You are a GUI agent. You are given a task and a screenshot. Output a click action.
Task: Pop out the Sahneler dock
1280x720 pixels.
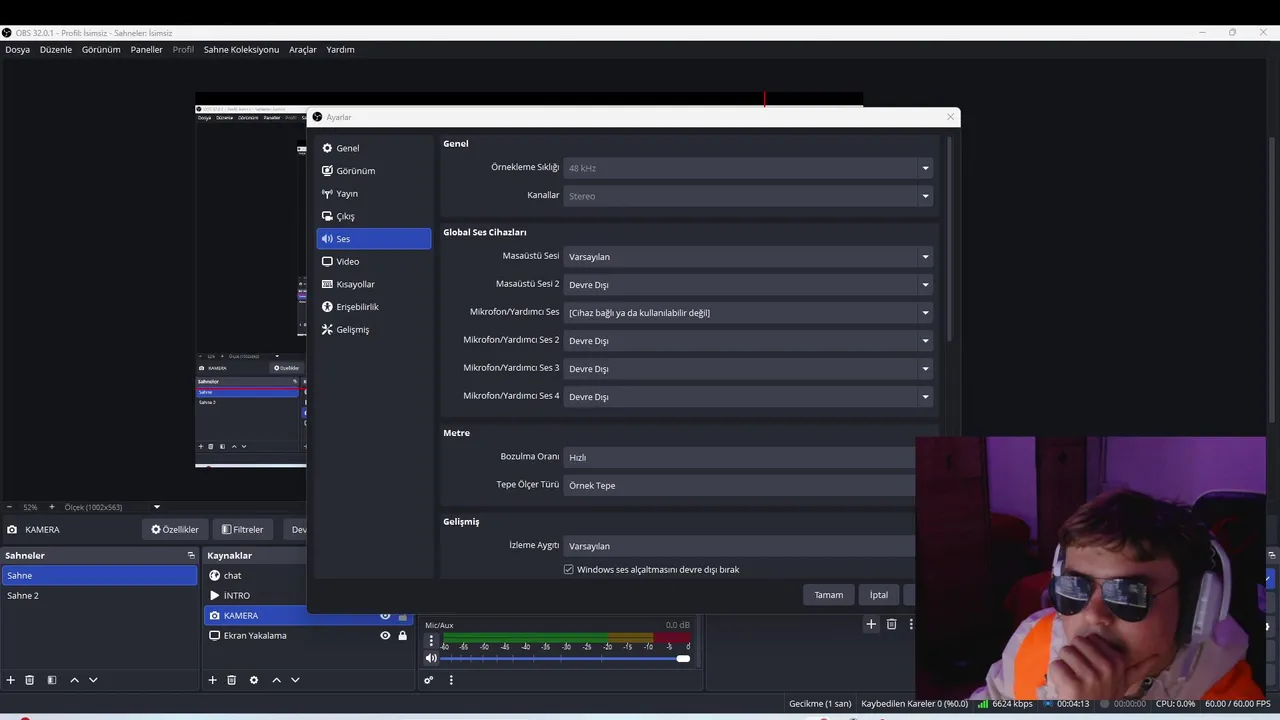click(191, 555)
